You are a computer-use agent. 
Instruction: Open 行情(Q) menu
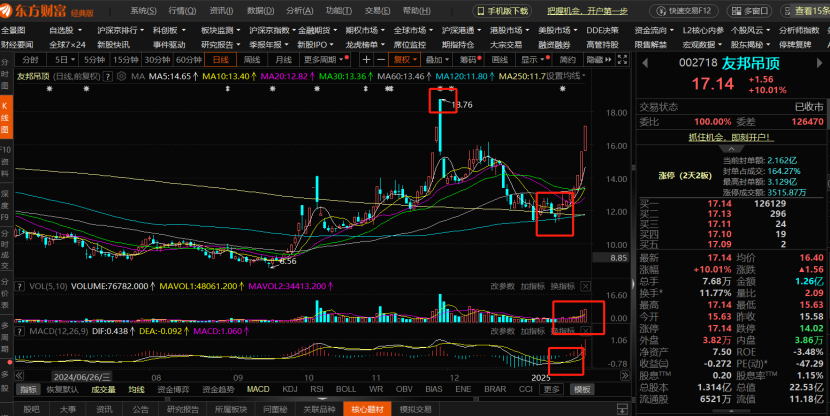click(182, 11)
